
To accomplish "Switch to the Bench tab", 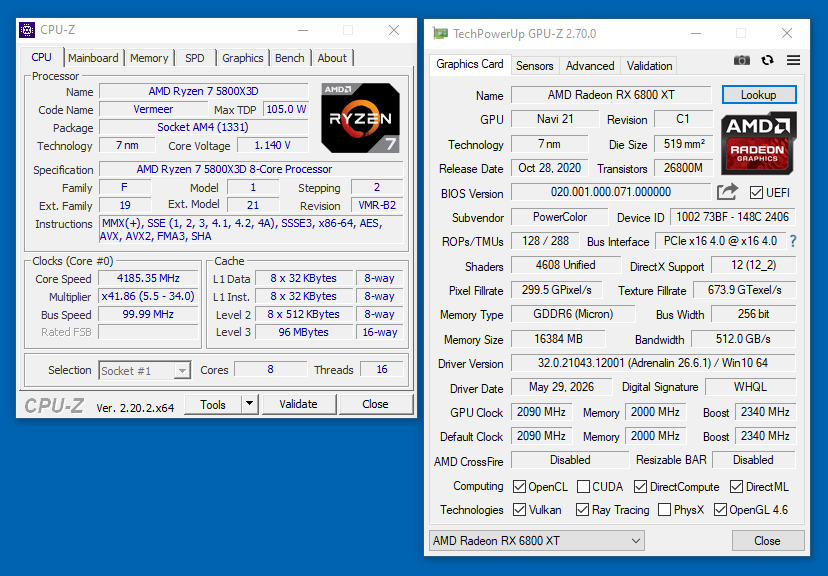I will tap(289, 58).
